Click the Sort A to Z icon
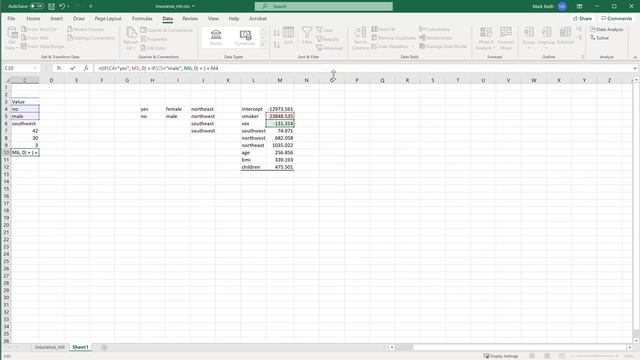Image resolution: width=640 pixels, height=360 pixels. (x=276, y=33)
